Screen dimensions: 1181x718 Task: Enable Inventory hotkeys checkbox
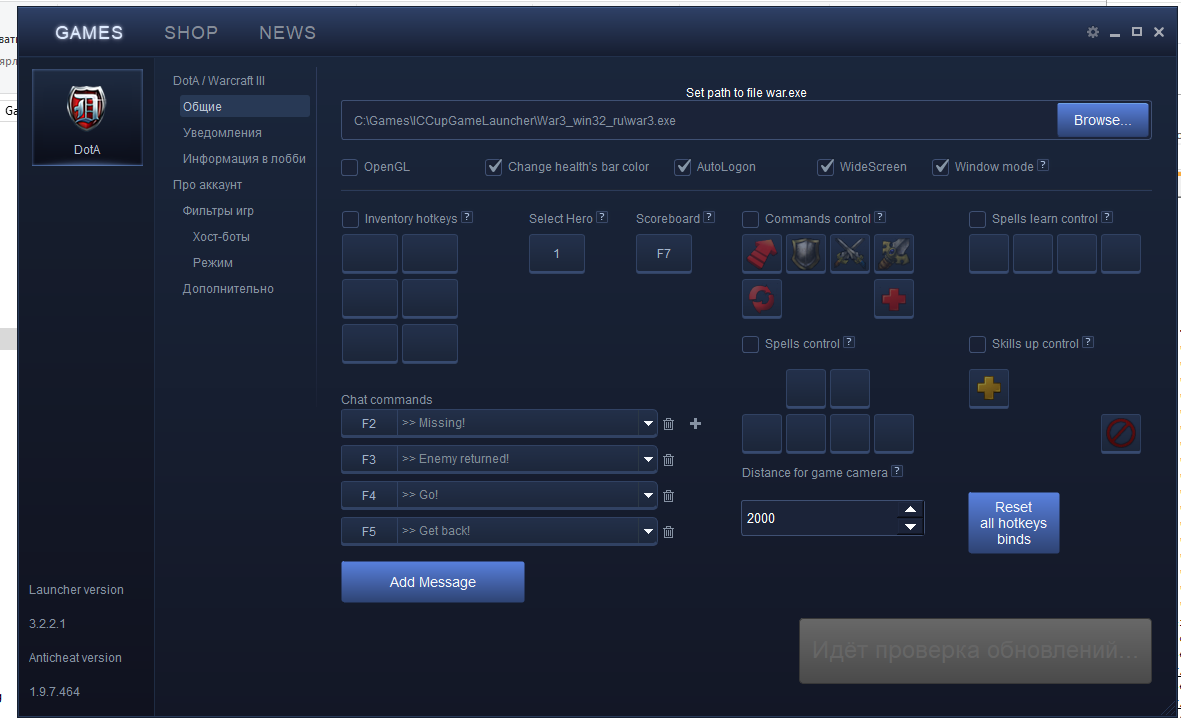pos(350,219)
